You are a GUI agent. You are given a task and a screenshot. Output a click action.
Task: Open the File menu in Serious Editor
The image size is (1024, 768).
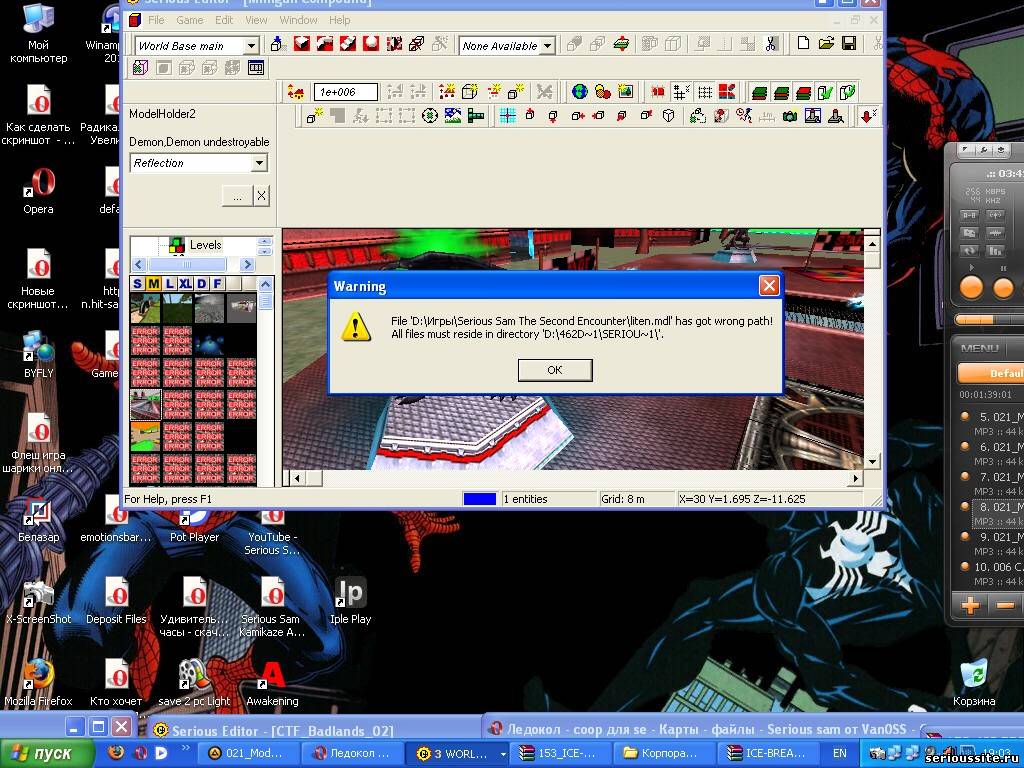[x=156, y=20]
